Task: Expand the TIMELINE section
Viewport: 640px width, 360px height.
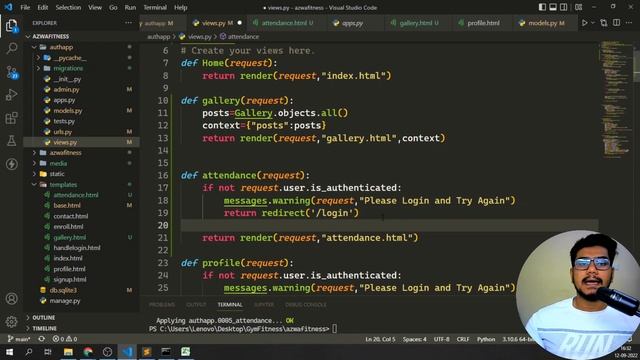Action: click(x=82, y=328)
